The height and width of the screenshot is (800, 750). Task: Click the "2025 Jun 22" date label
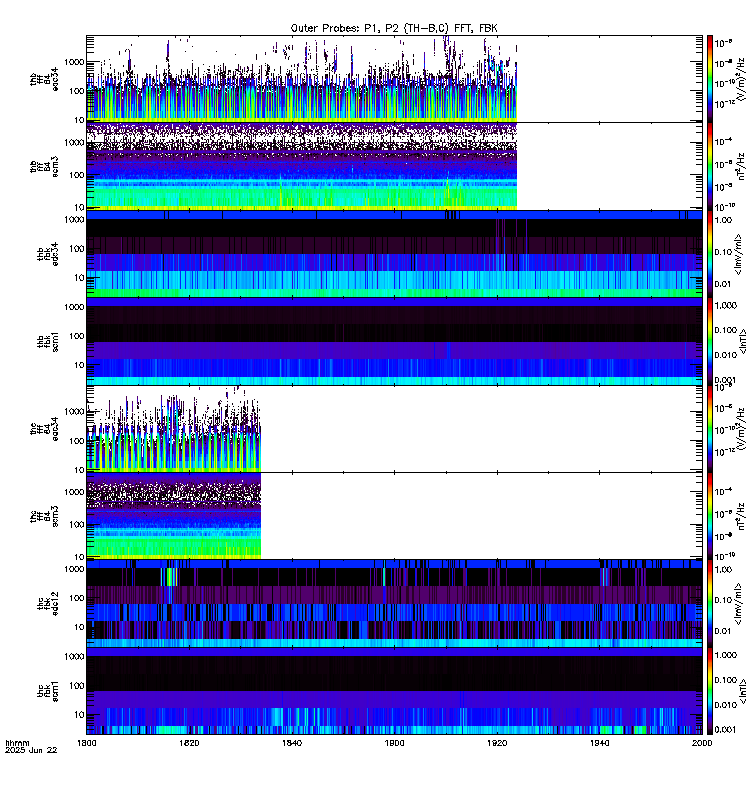[x=31, y=750]
